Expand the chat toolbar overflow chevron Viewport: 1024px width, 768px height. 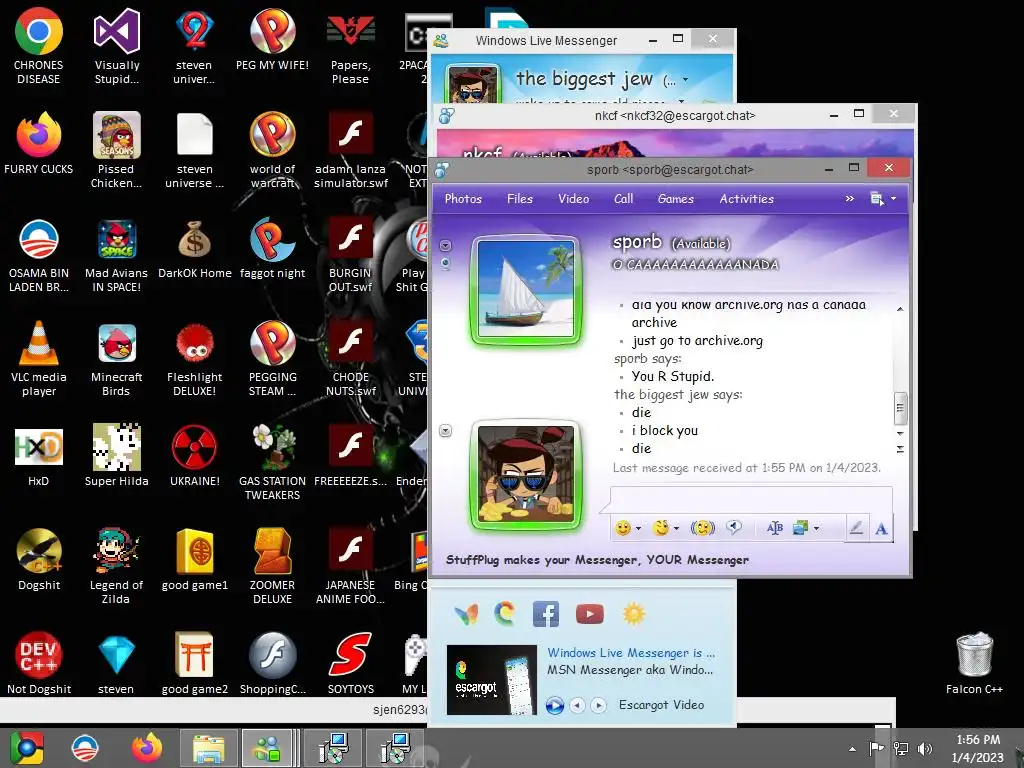tap(850, 199)
